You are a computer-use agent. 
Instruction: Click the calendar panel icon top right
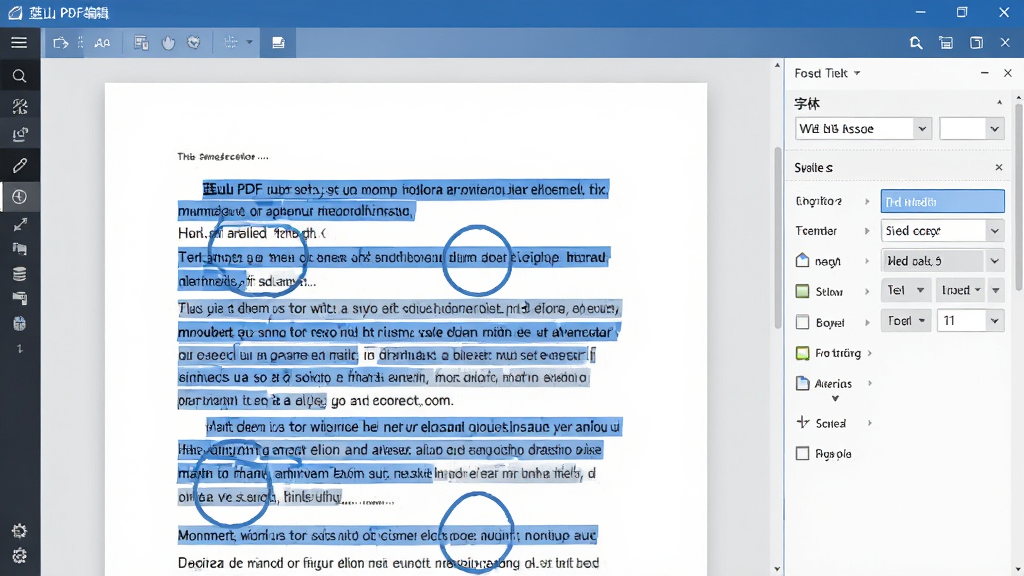click(946, 43)
